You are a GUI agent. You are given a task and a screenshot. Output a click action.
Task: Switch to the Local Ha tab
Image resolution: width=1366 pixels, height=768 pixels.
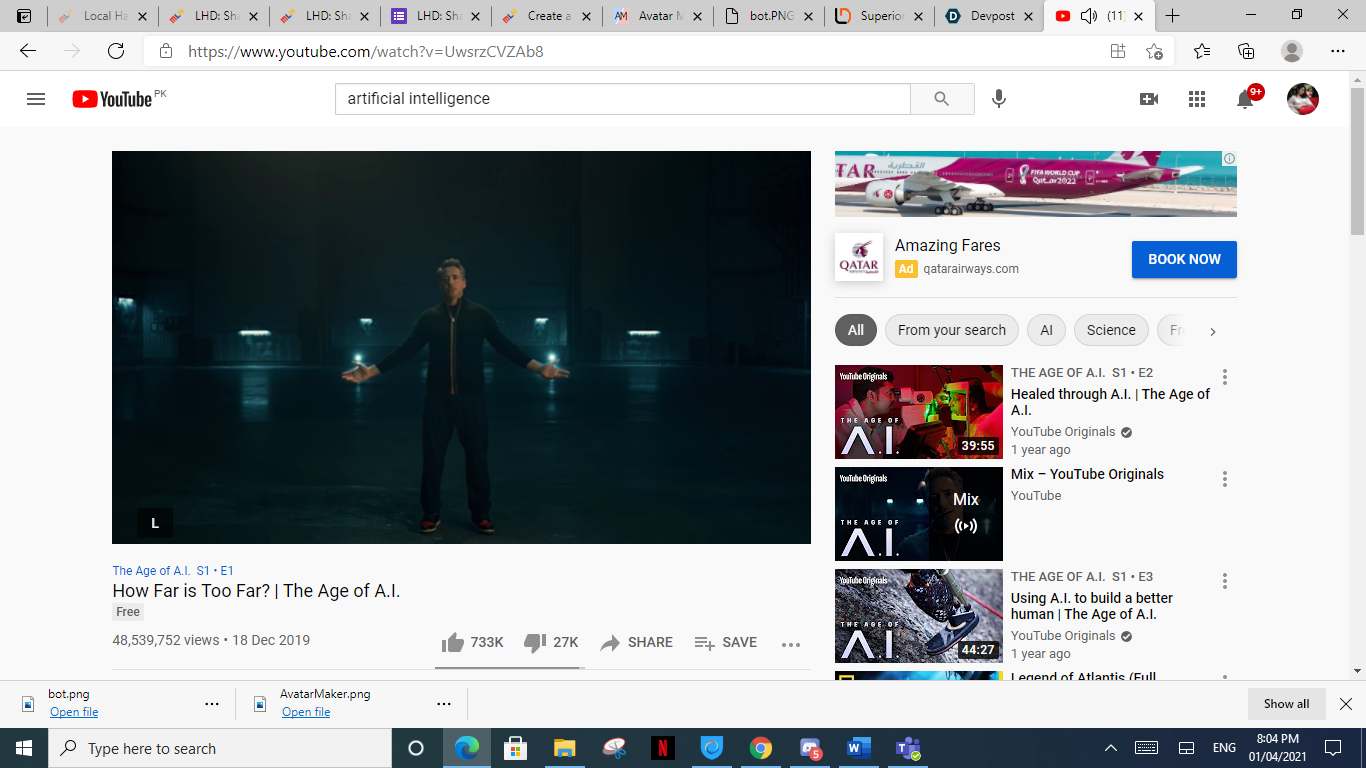pyautogui.click(x=104, y=16)
